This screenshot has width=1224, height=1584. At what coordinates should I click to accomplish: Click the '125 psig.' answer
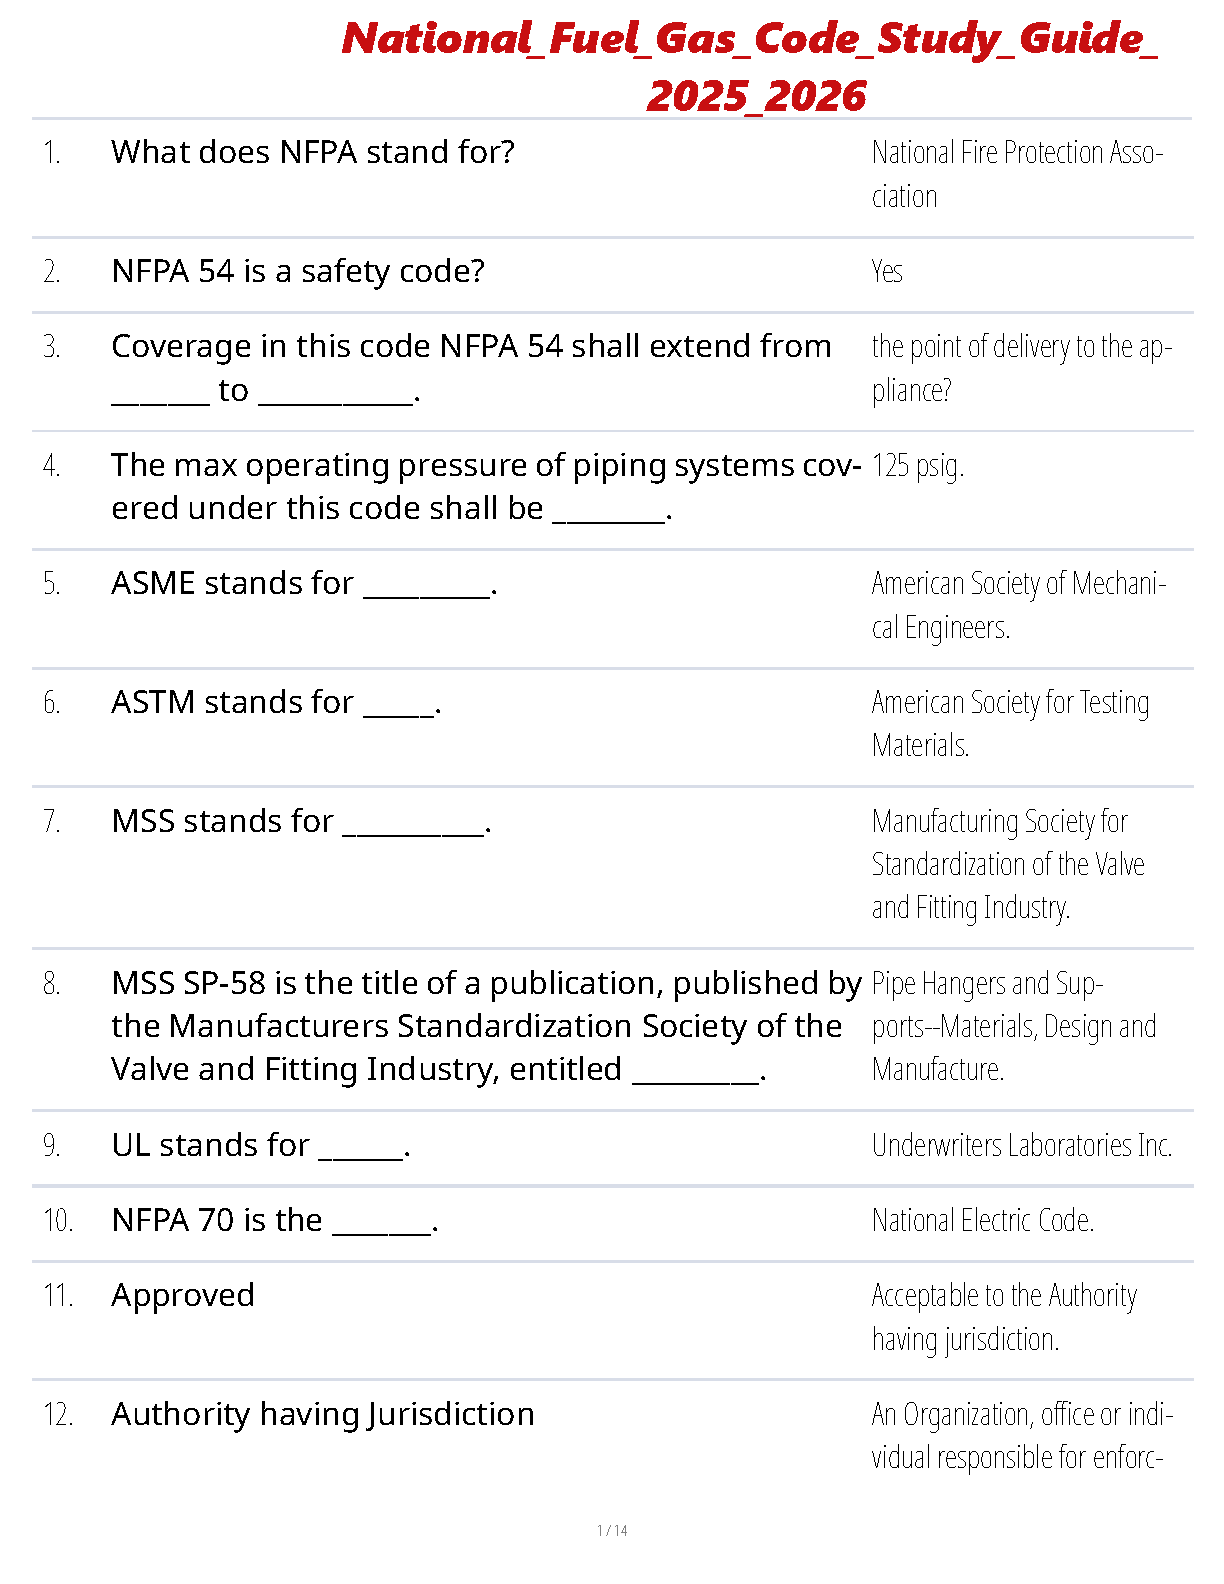[917, 465]
